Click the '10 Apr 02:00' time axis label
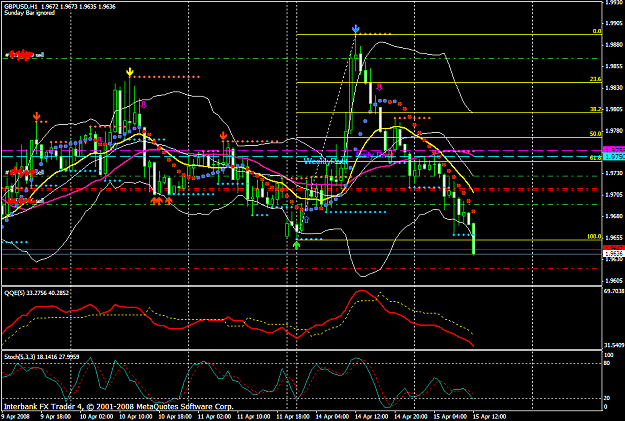Viewport: 625px width, 421px height. point(97,417)
